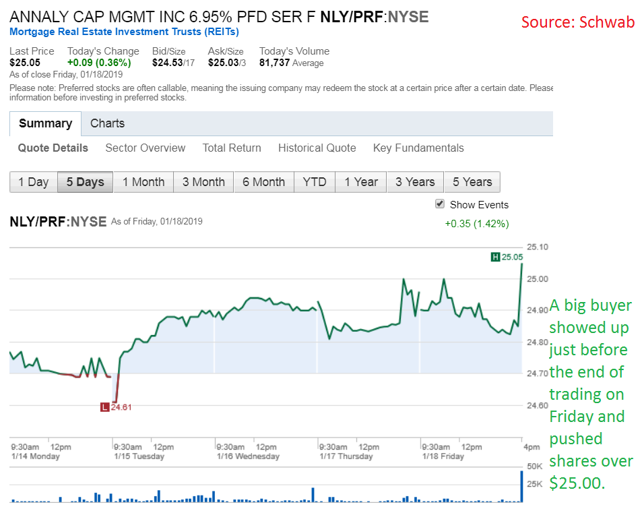Click the +0.35 (1.42%) period change
Screen dimensions: 640x511
pos(477,224)
